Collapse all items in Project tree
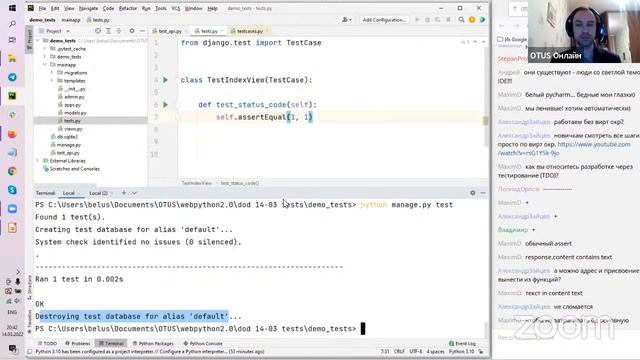This screenshot has width=640, height=360. (119, 31)
